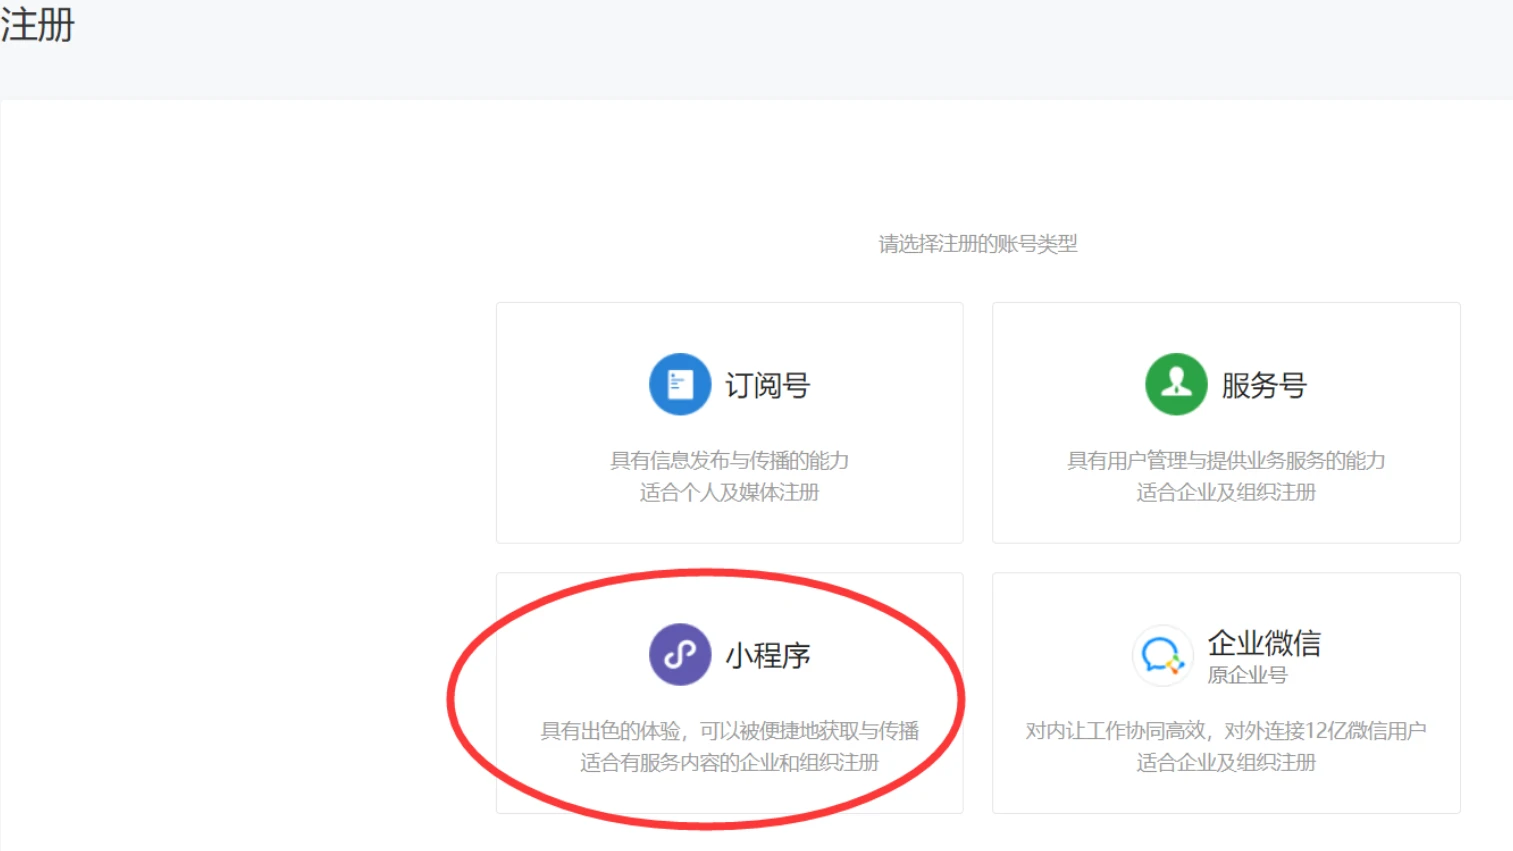1513x851 pixels.
Task: Choose the 订阅号 registration card
Action: click(729, 422)
